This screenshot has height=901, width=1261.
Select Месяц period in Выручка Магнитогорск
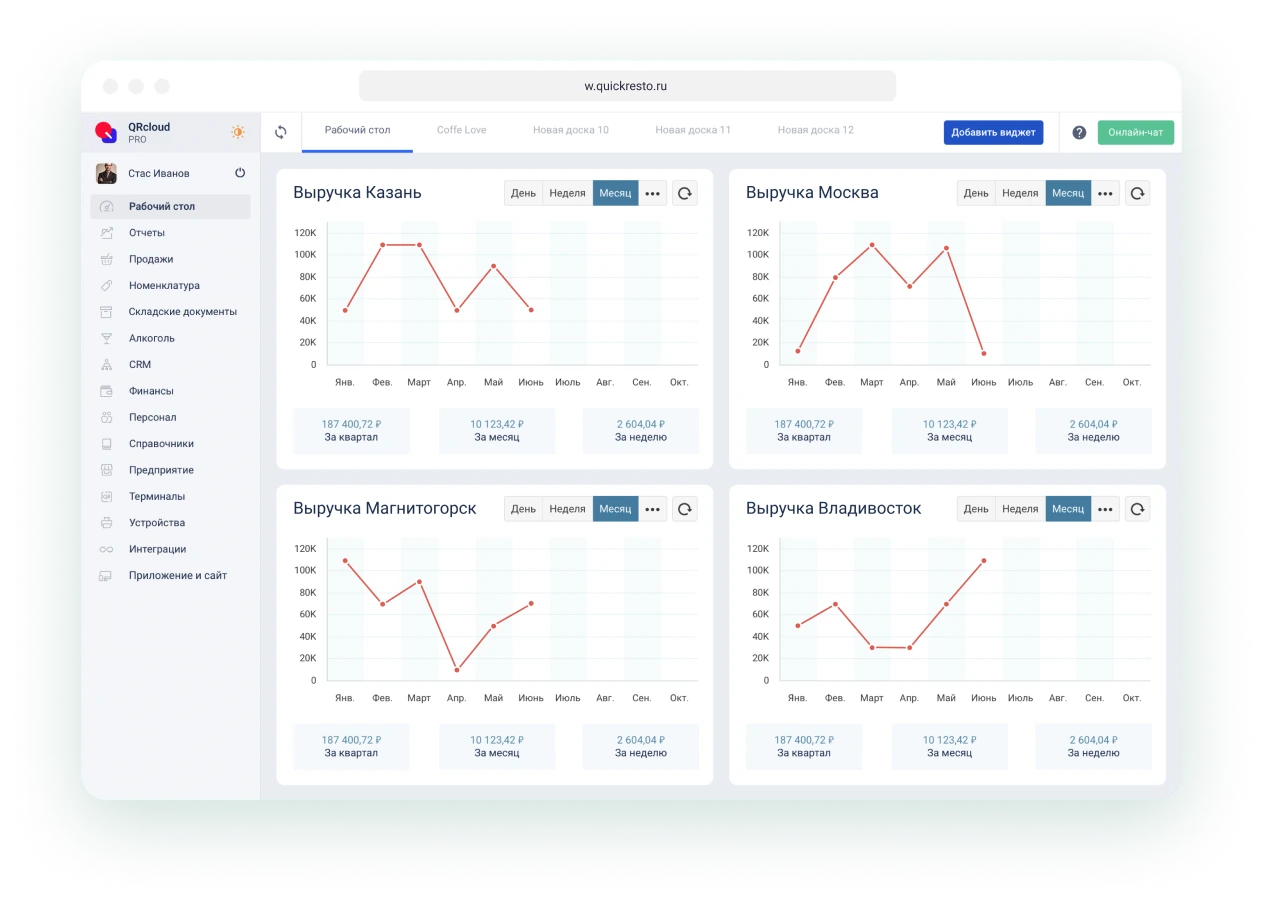click(x=615, y=509)
